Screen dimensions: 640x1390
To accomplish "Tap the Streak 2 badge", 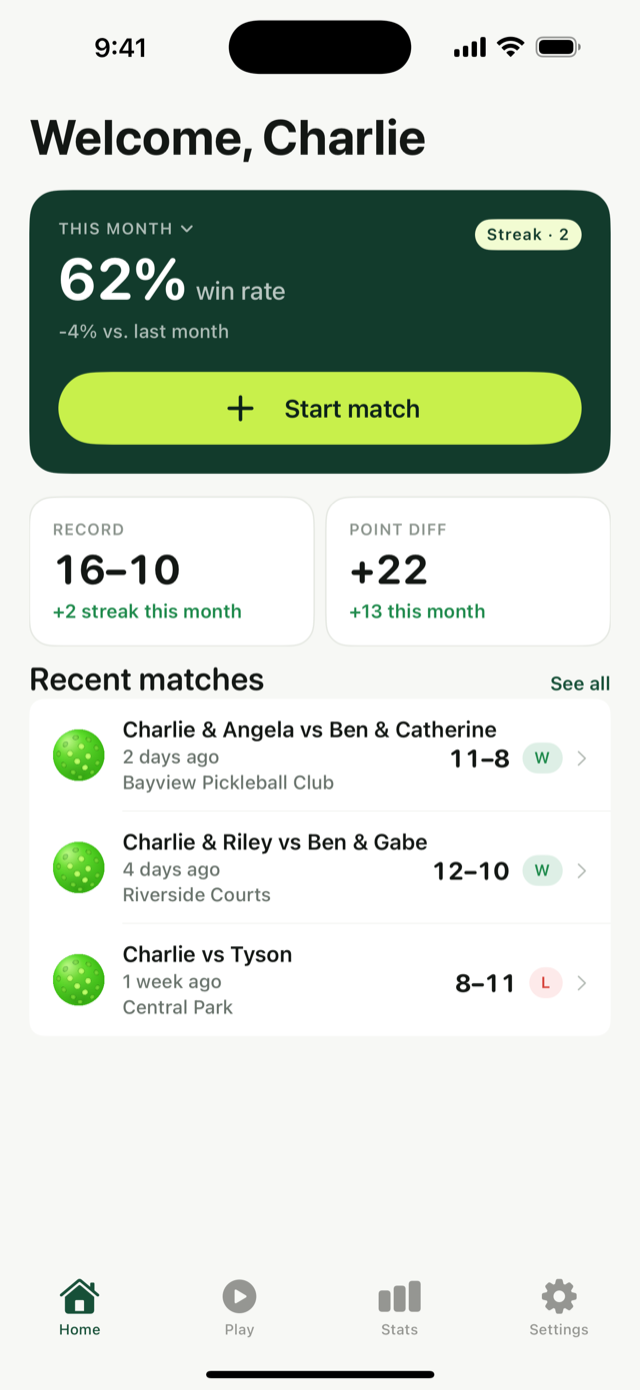I will [x=528, y=235].
